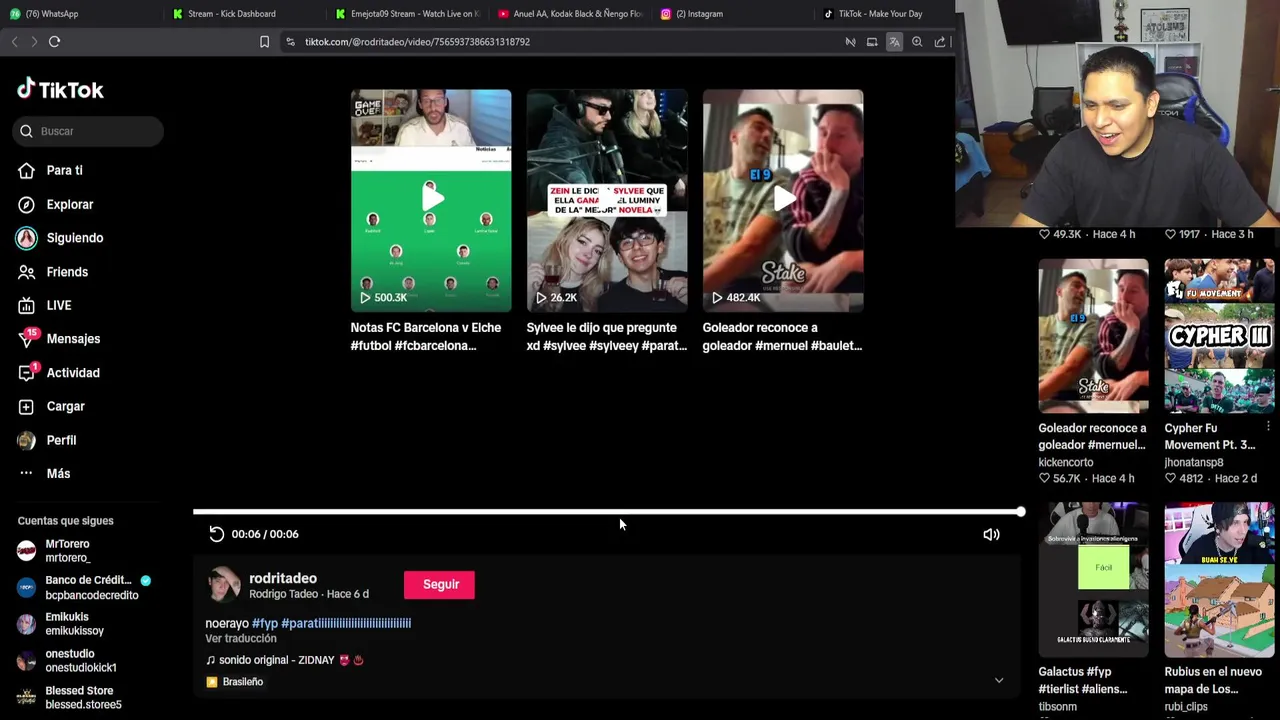Open rodritadeo's profile avatar

224,585
